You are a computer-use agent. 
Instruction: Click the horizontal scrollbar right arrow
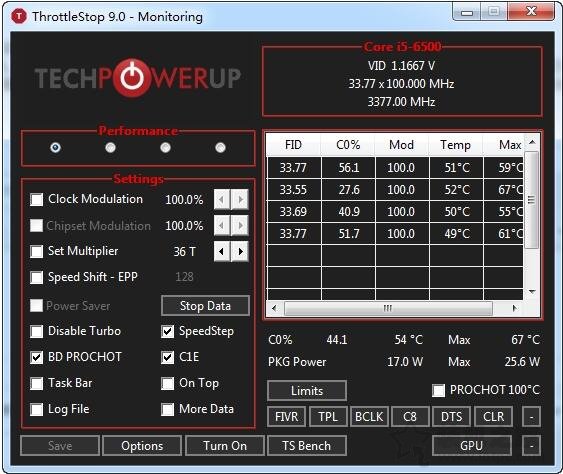pos(515,308)
